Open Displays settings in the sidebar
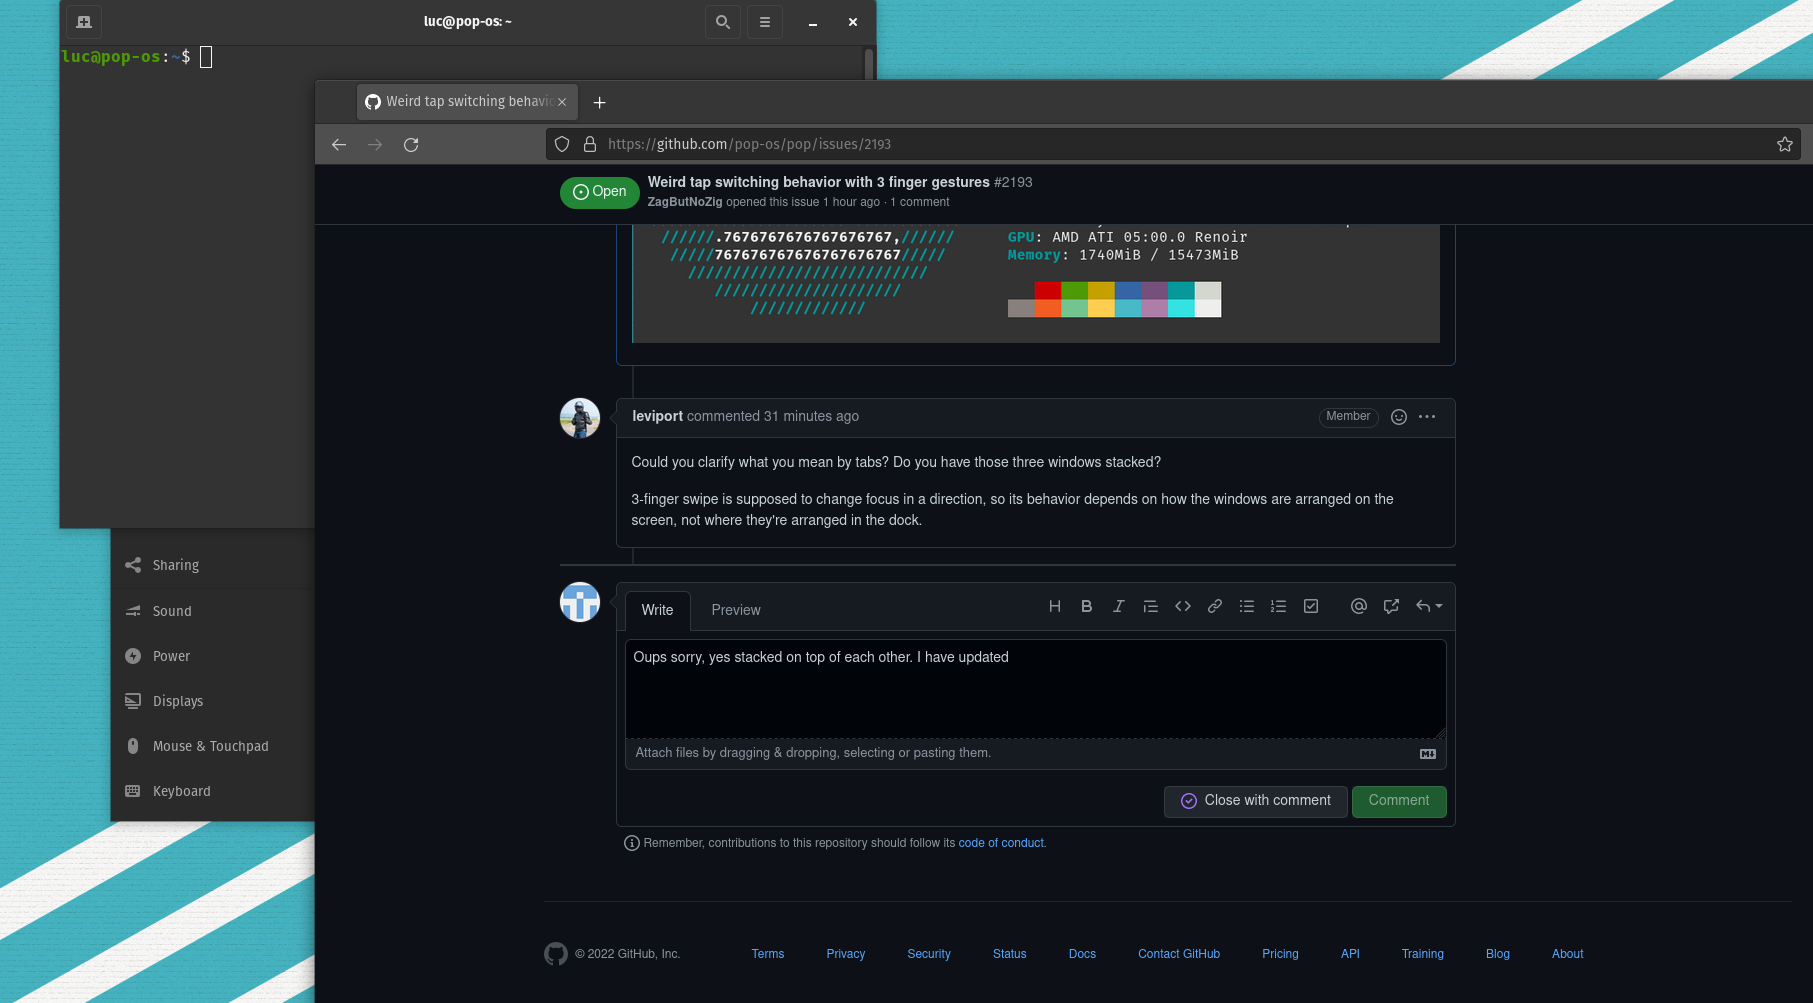This screenshot has width=1813, height=1003. tap(213, 701)
